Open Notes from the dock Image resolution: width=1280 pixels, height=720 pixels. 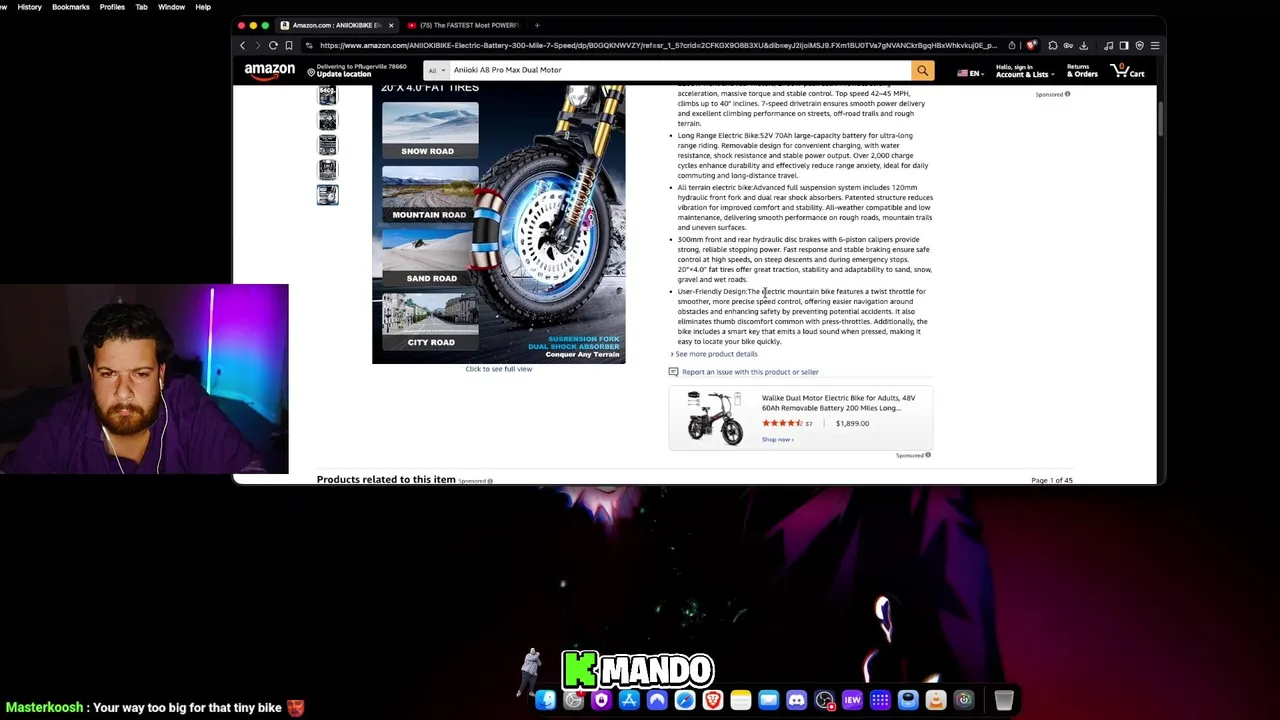click(741, 700)
